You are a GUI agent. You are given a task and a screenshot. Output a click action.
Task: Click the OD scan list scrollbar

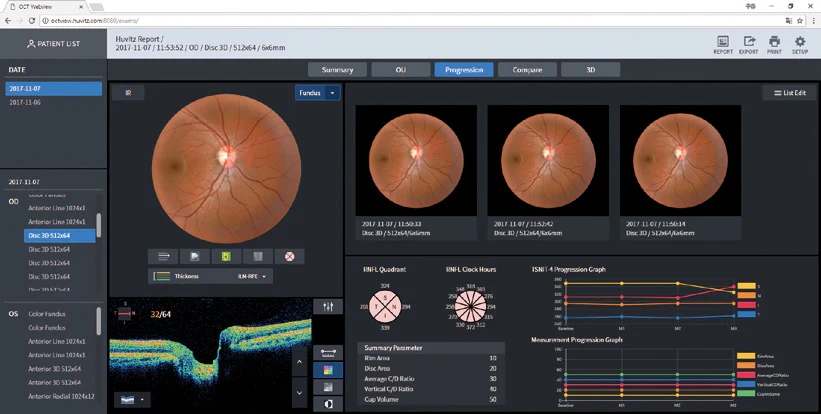(98, 226)
